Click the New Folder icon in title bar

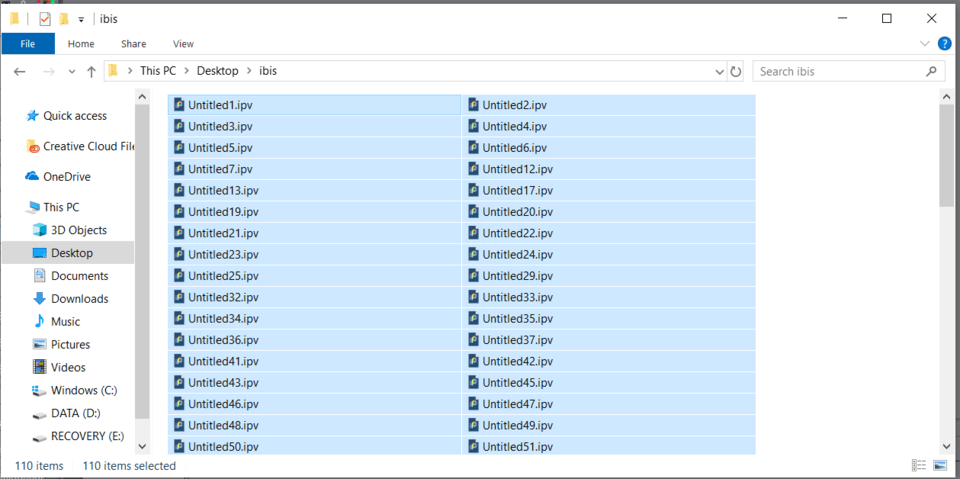point(64,19)
